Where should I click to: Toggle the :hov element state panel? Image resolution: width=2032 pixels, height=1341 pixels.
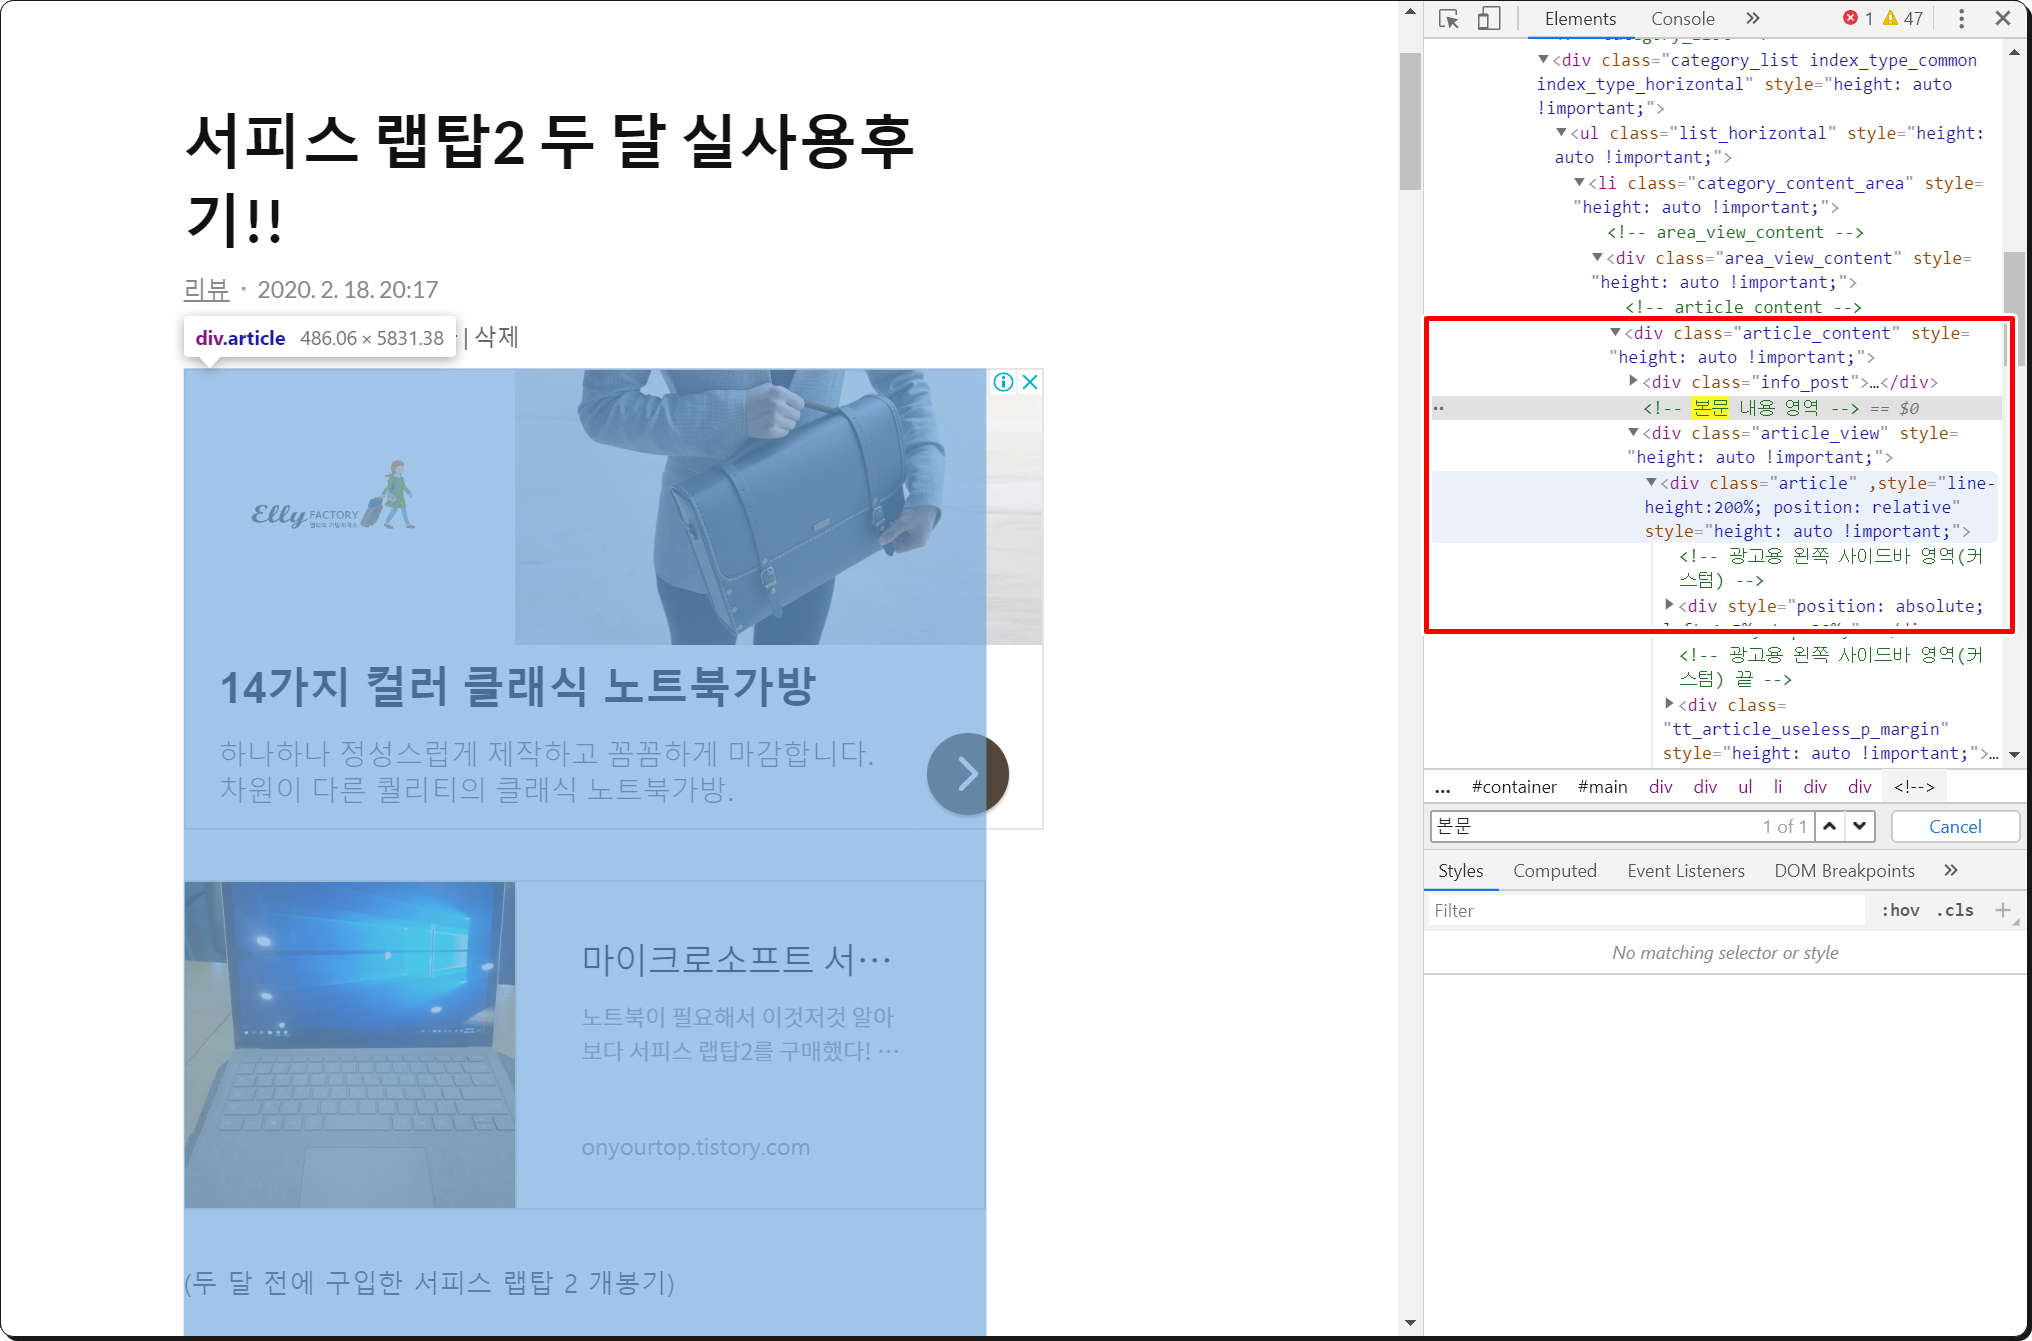(1900, 910)
